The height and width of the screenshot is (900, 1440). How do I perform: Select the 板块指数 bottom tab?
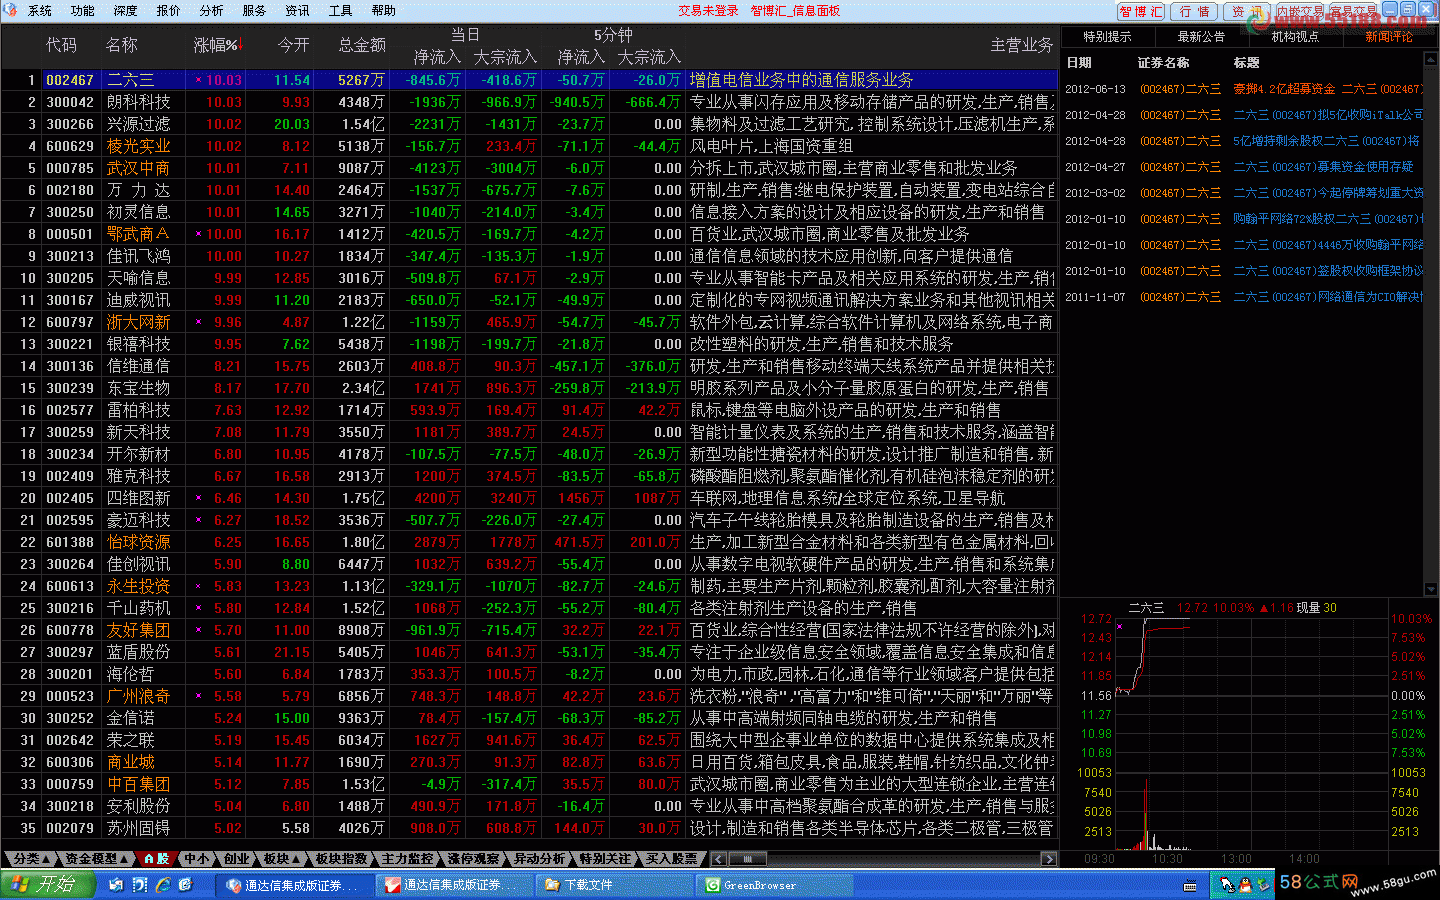pyautogui.click(x=342, y=859)
